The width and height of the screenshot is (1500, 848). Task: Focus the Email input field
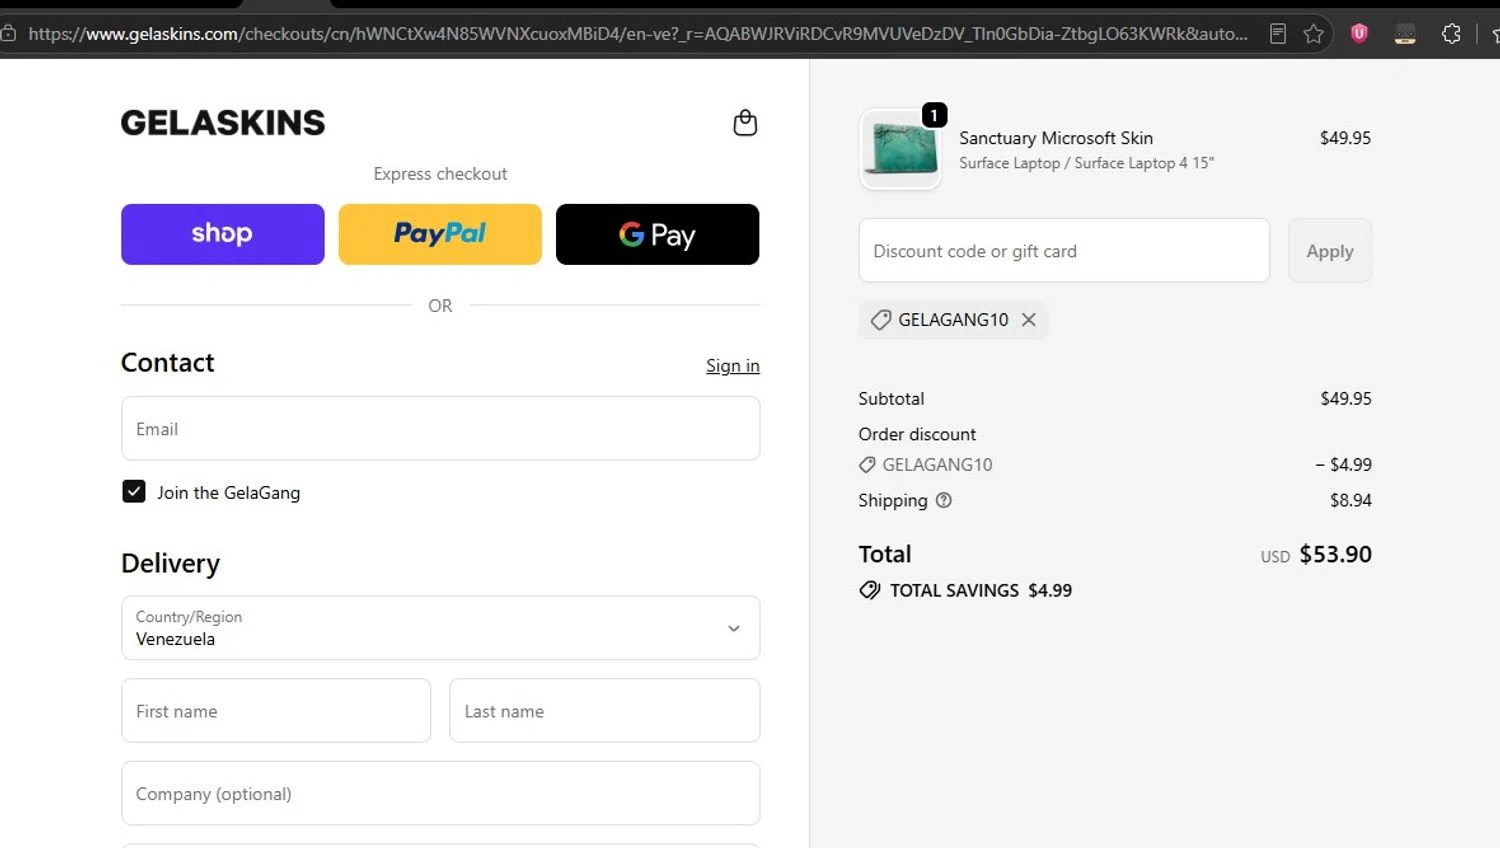tap(441, 429)
